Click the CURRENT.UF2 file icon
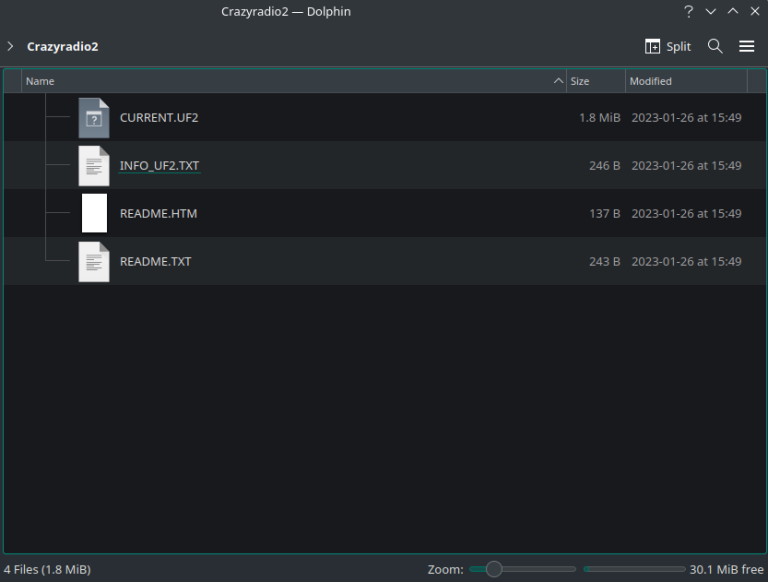 (x=94, y=118)
